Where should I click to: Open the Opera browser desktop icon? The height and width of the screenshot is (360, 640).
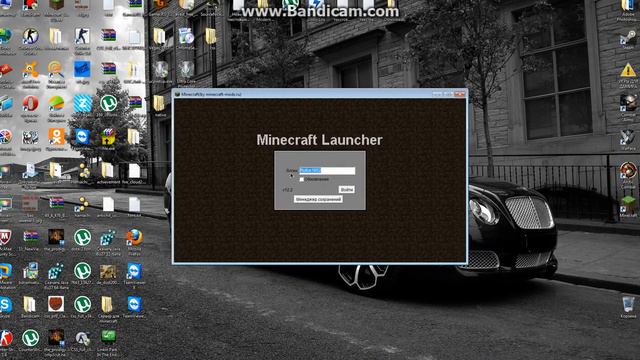coord(30,104)
